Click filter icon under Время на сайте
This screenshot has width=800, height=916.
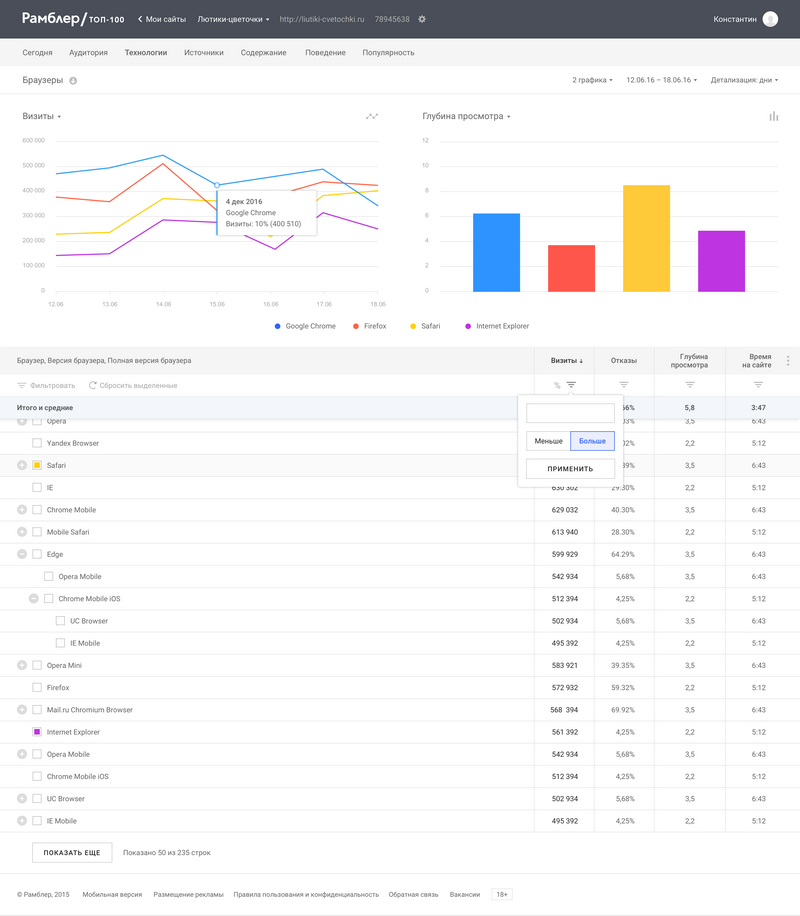pyautogui.click(x=758, y=385)
